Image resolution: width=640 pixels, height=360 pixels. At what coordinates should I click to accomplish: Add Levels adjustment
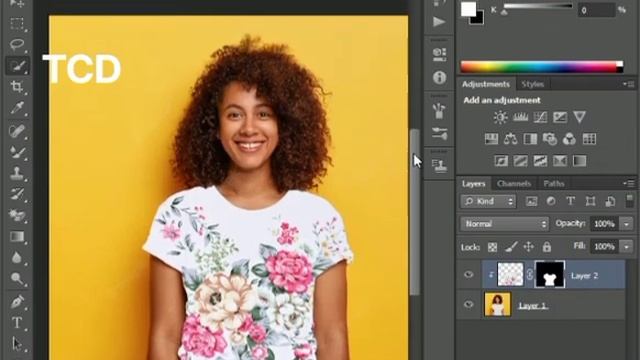click(520, 118)
